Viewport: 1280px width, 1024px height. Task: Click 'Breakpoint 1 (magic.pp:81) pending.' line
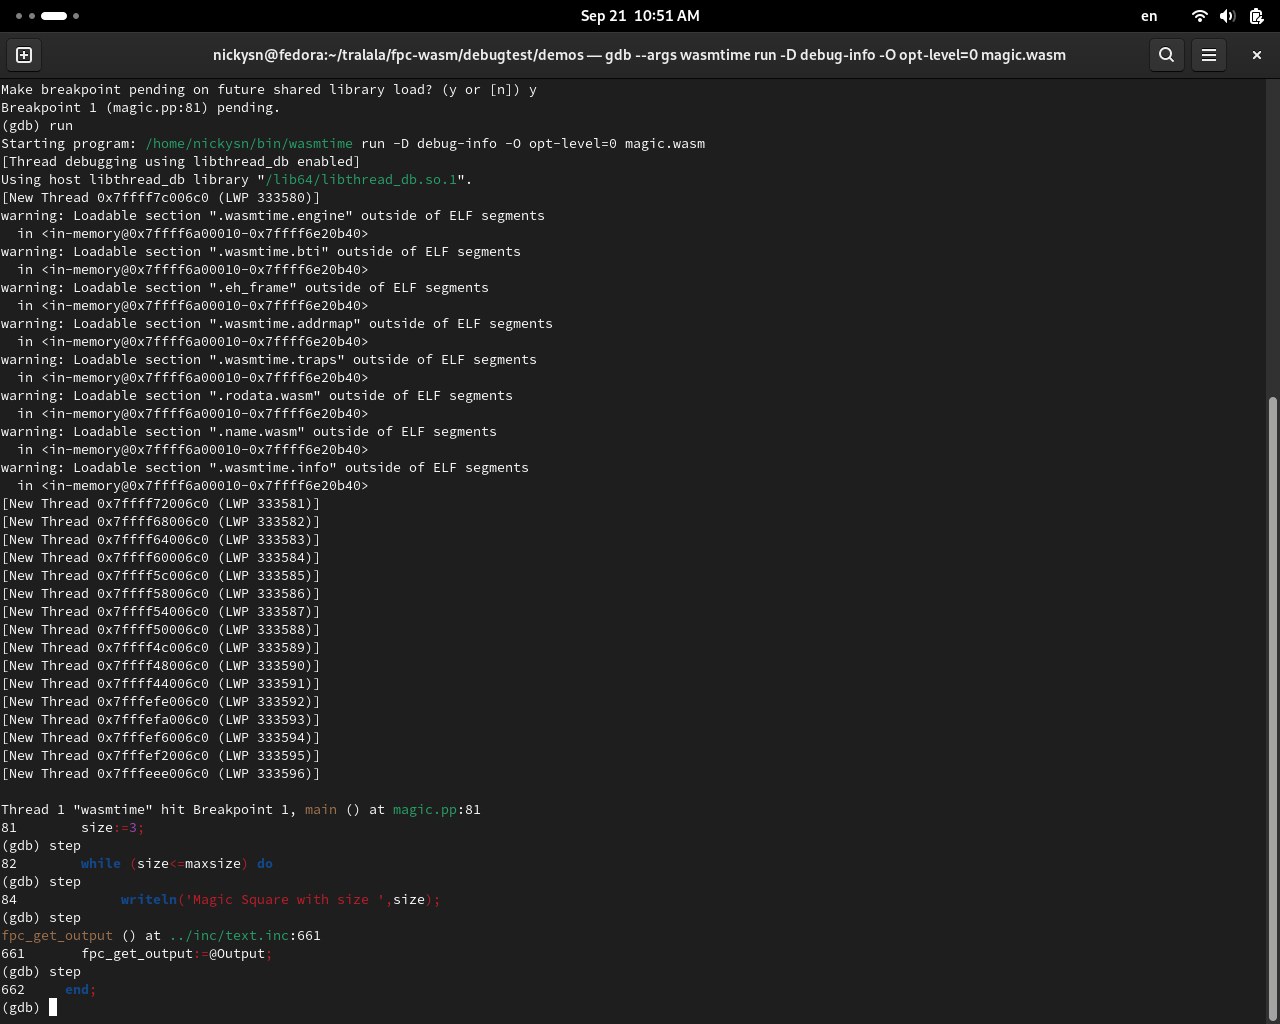coord(141,107)
